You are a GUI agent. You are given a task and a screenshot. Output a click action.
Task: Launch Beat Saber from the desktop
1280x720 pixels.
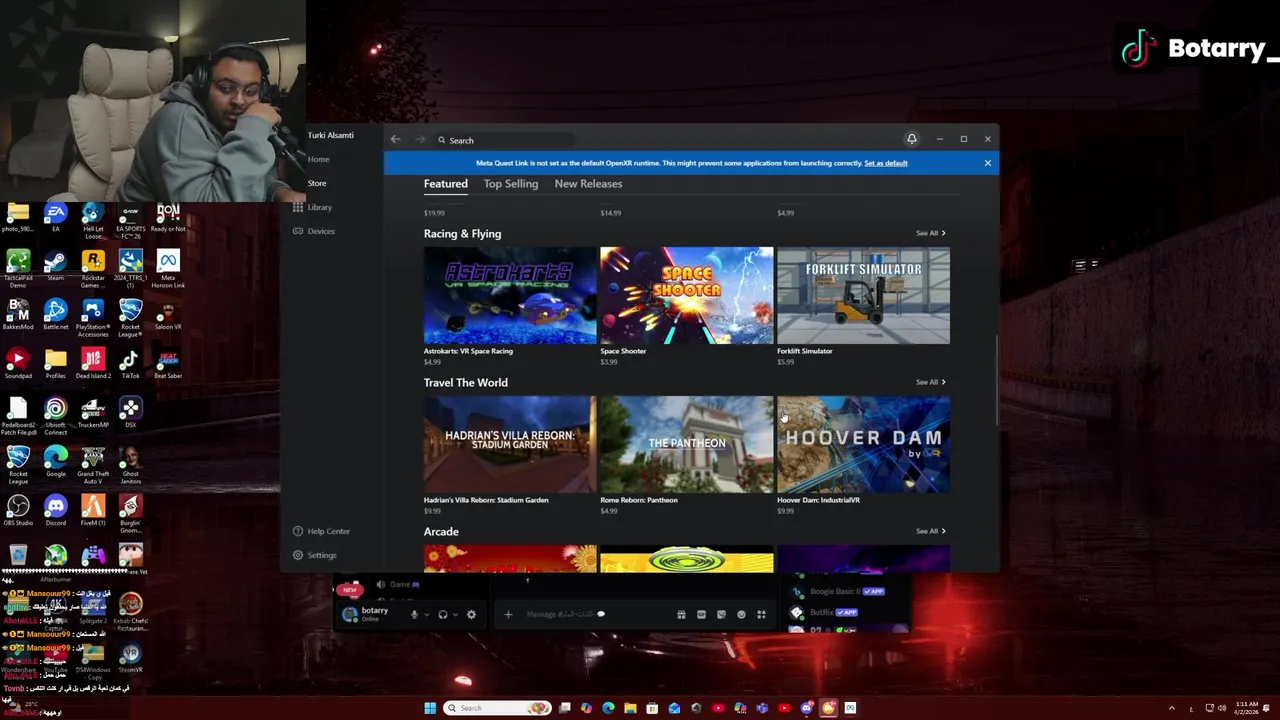pos(168,363)
